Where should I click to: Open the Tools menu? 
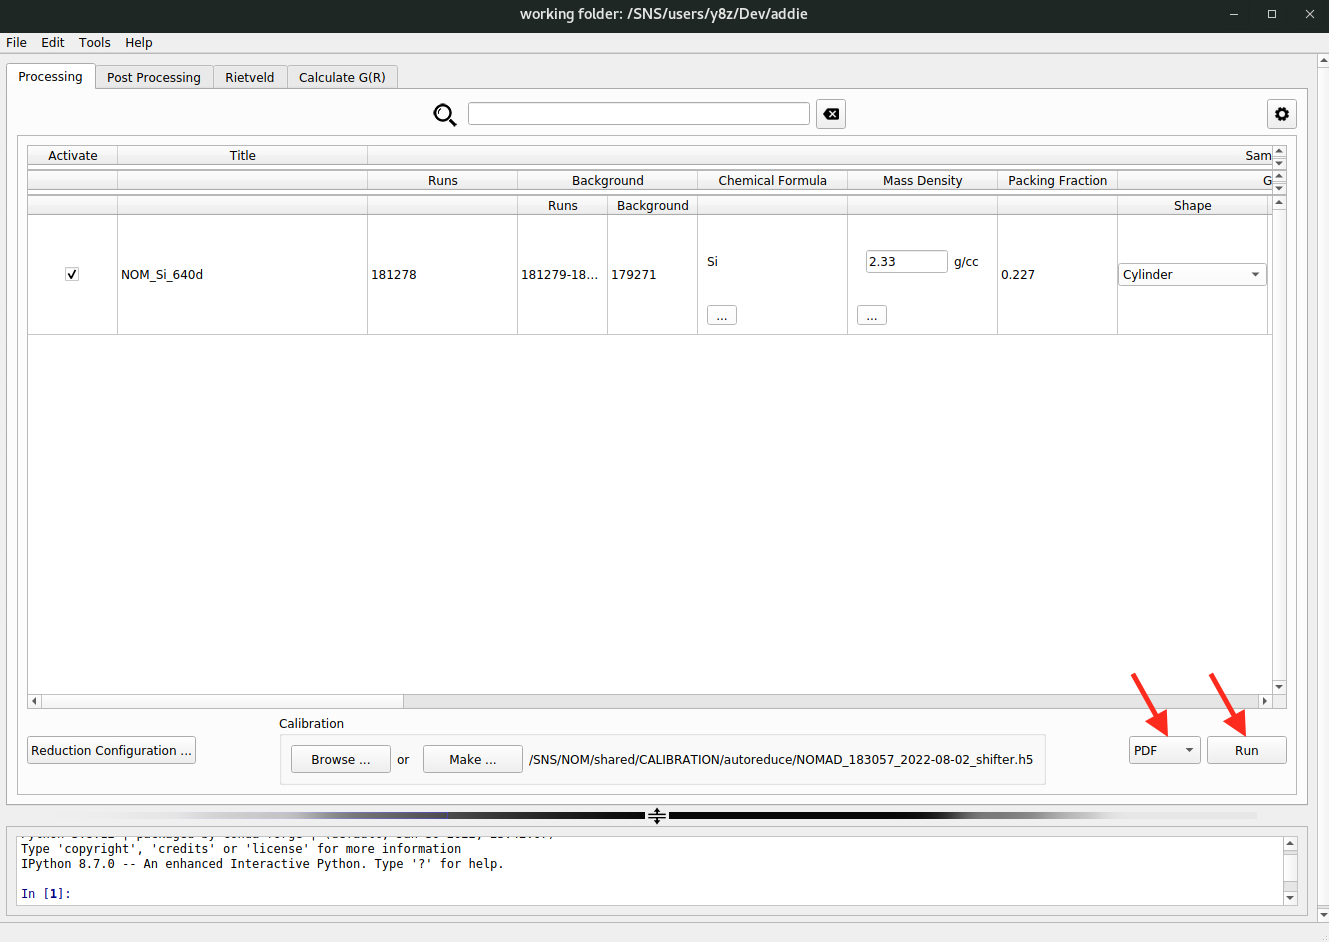click(x=95, y=42)
